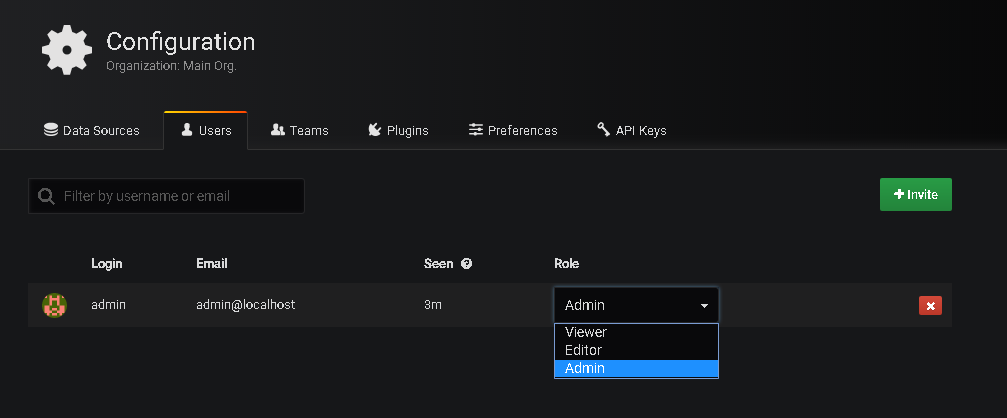
Task: Remove admin user with red X
Action: point(930,306)
